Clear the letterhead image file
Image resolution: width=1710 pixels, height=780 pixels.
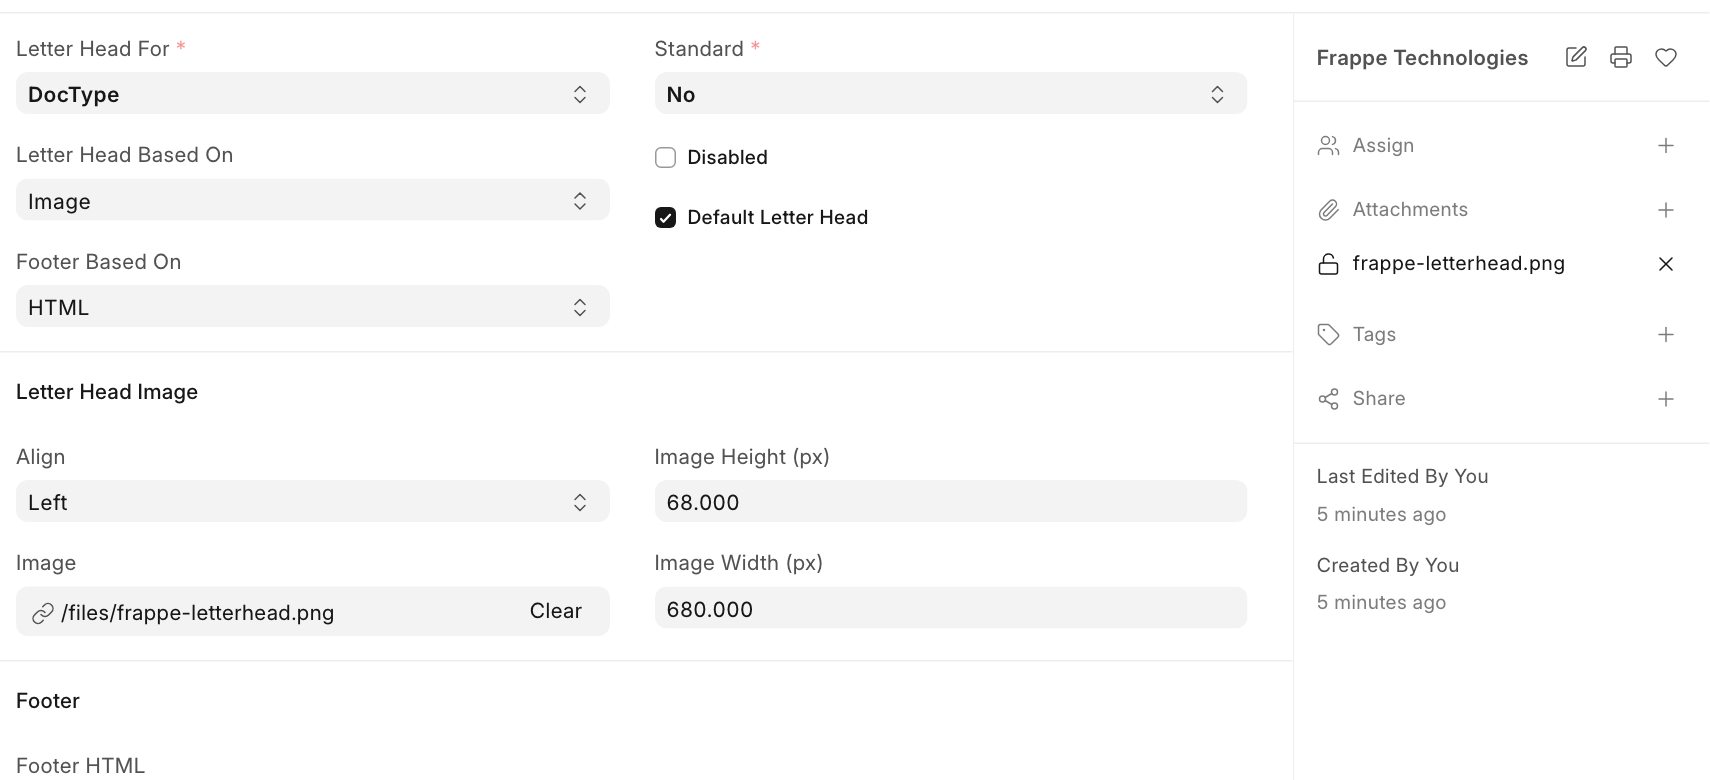tap(555, 611)
